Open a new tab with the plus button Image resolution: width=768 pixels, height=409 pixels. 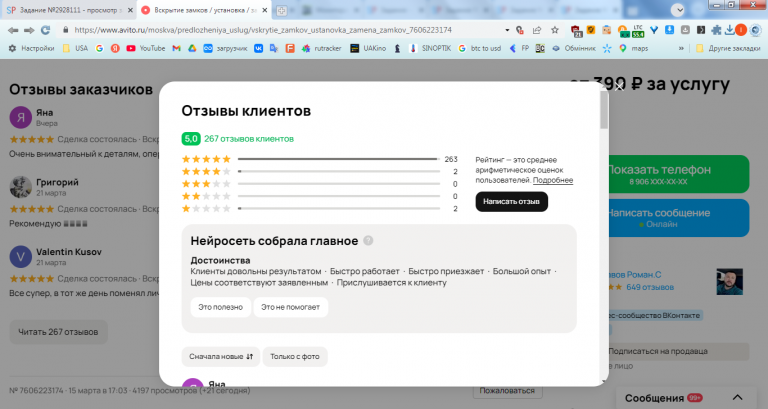[x=282, y=10]
